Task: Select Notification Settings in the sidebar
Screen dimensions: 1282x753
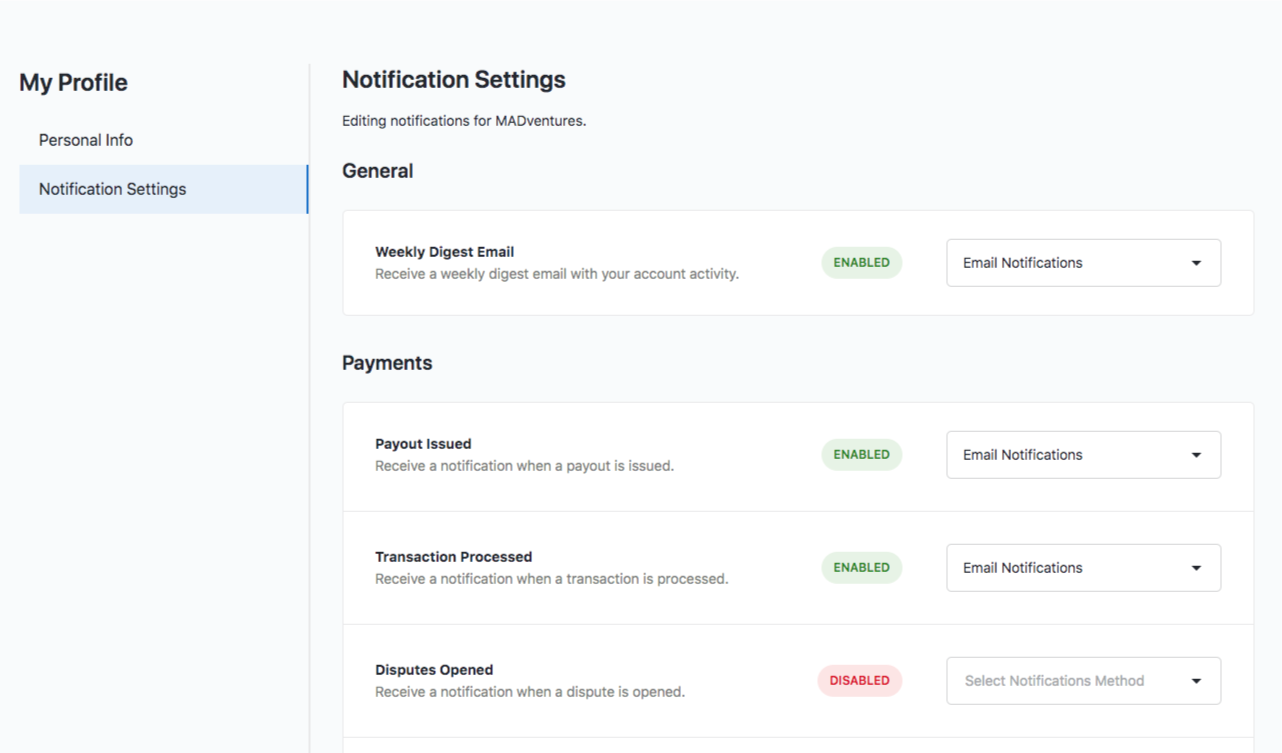Action: pos(112,189)
